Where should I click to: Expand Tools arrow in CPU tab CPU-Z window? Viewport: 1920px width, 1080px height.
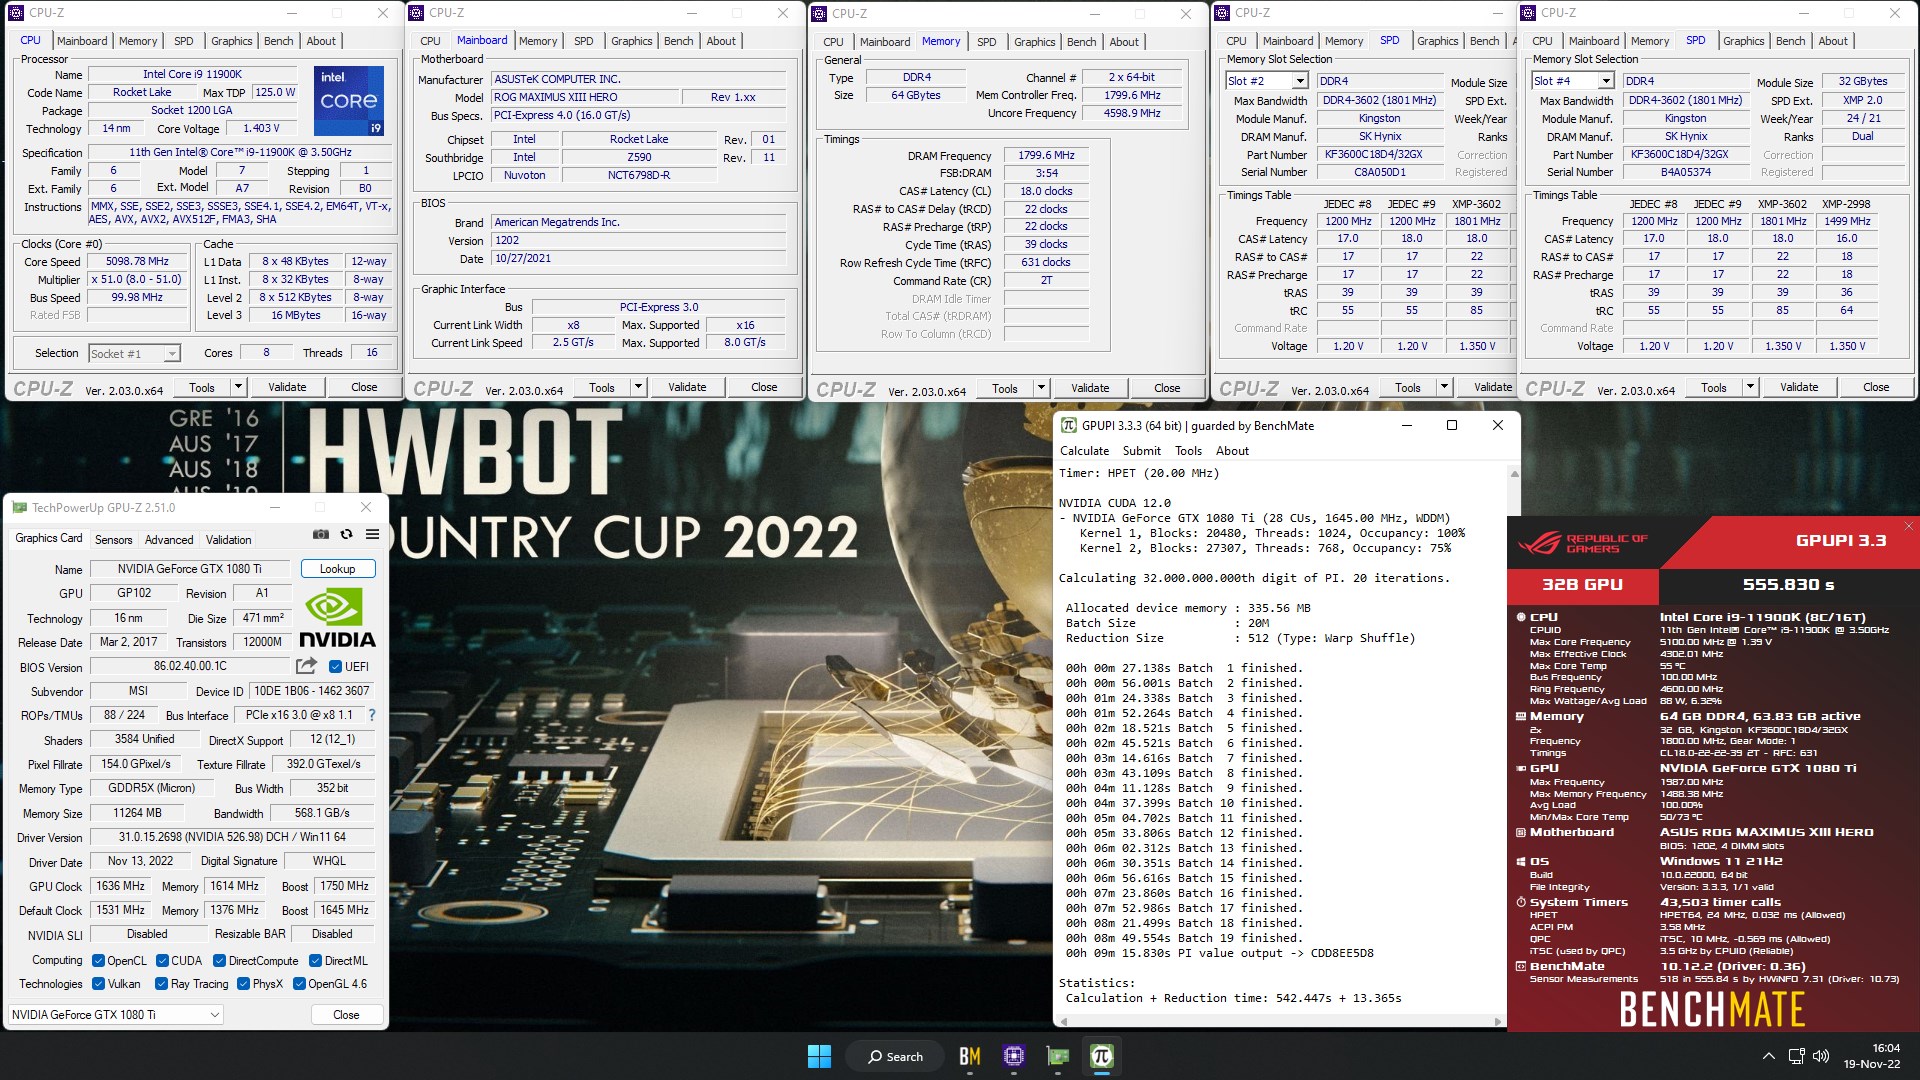click(238, 387)
